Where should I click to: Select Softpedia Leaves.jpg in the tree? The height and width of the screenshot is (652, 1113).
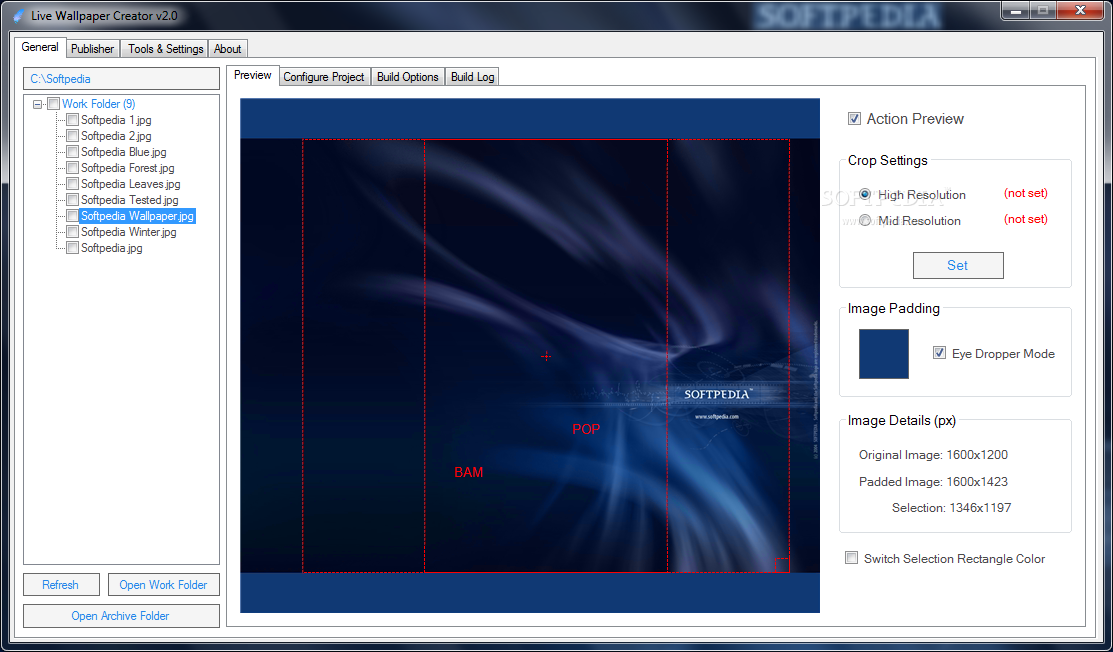(131, 184)
